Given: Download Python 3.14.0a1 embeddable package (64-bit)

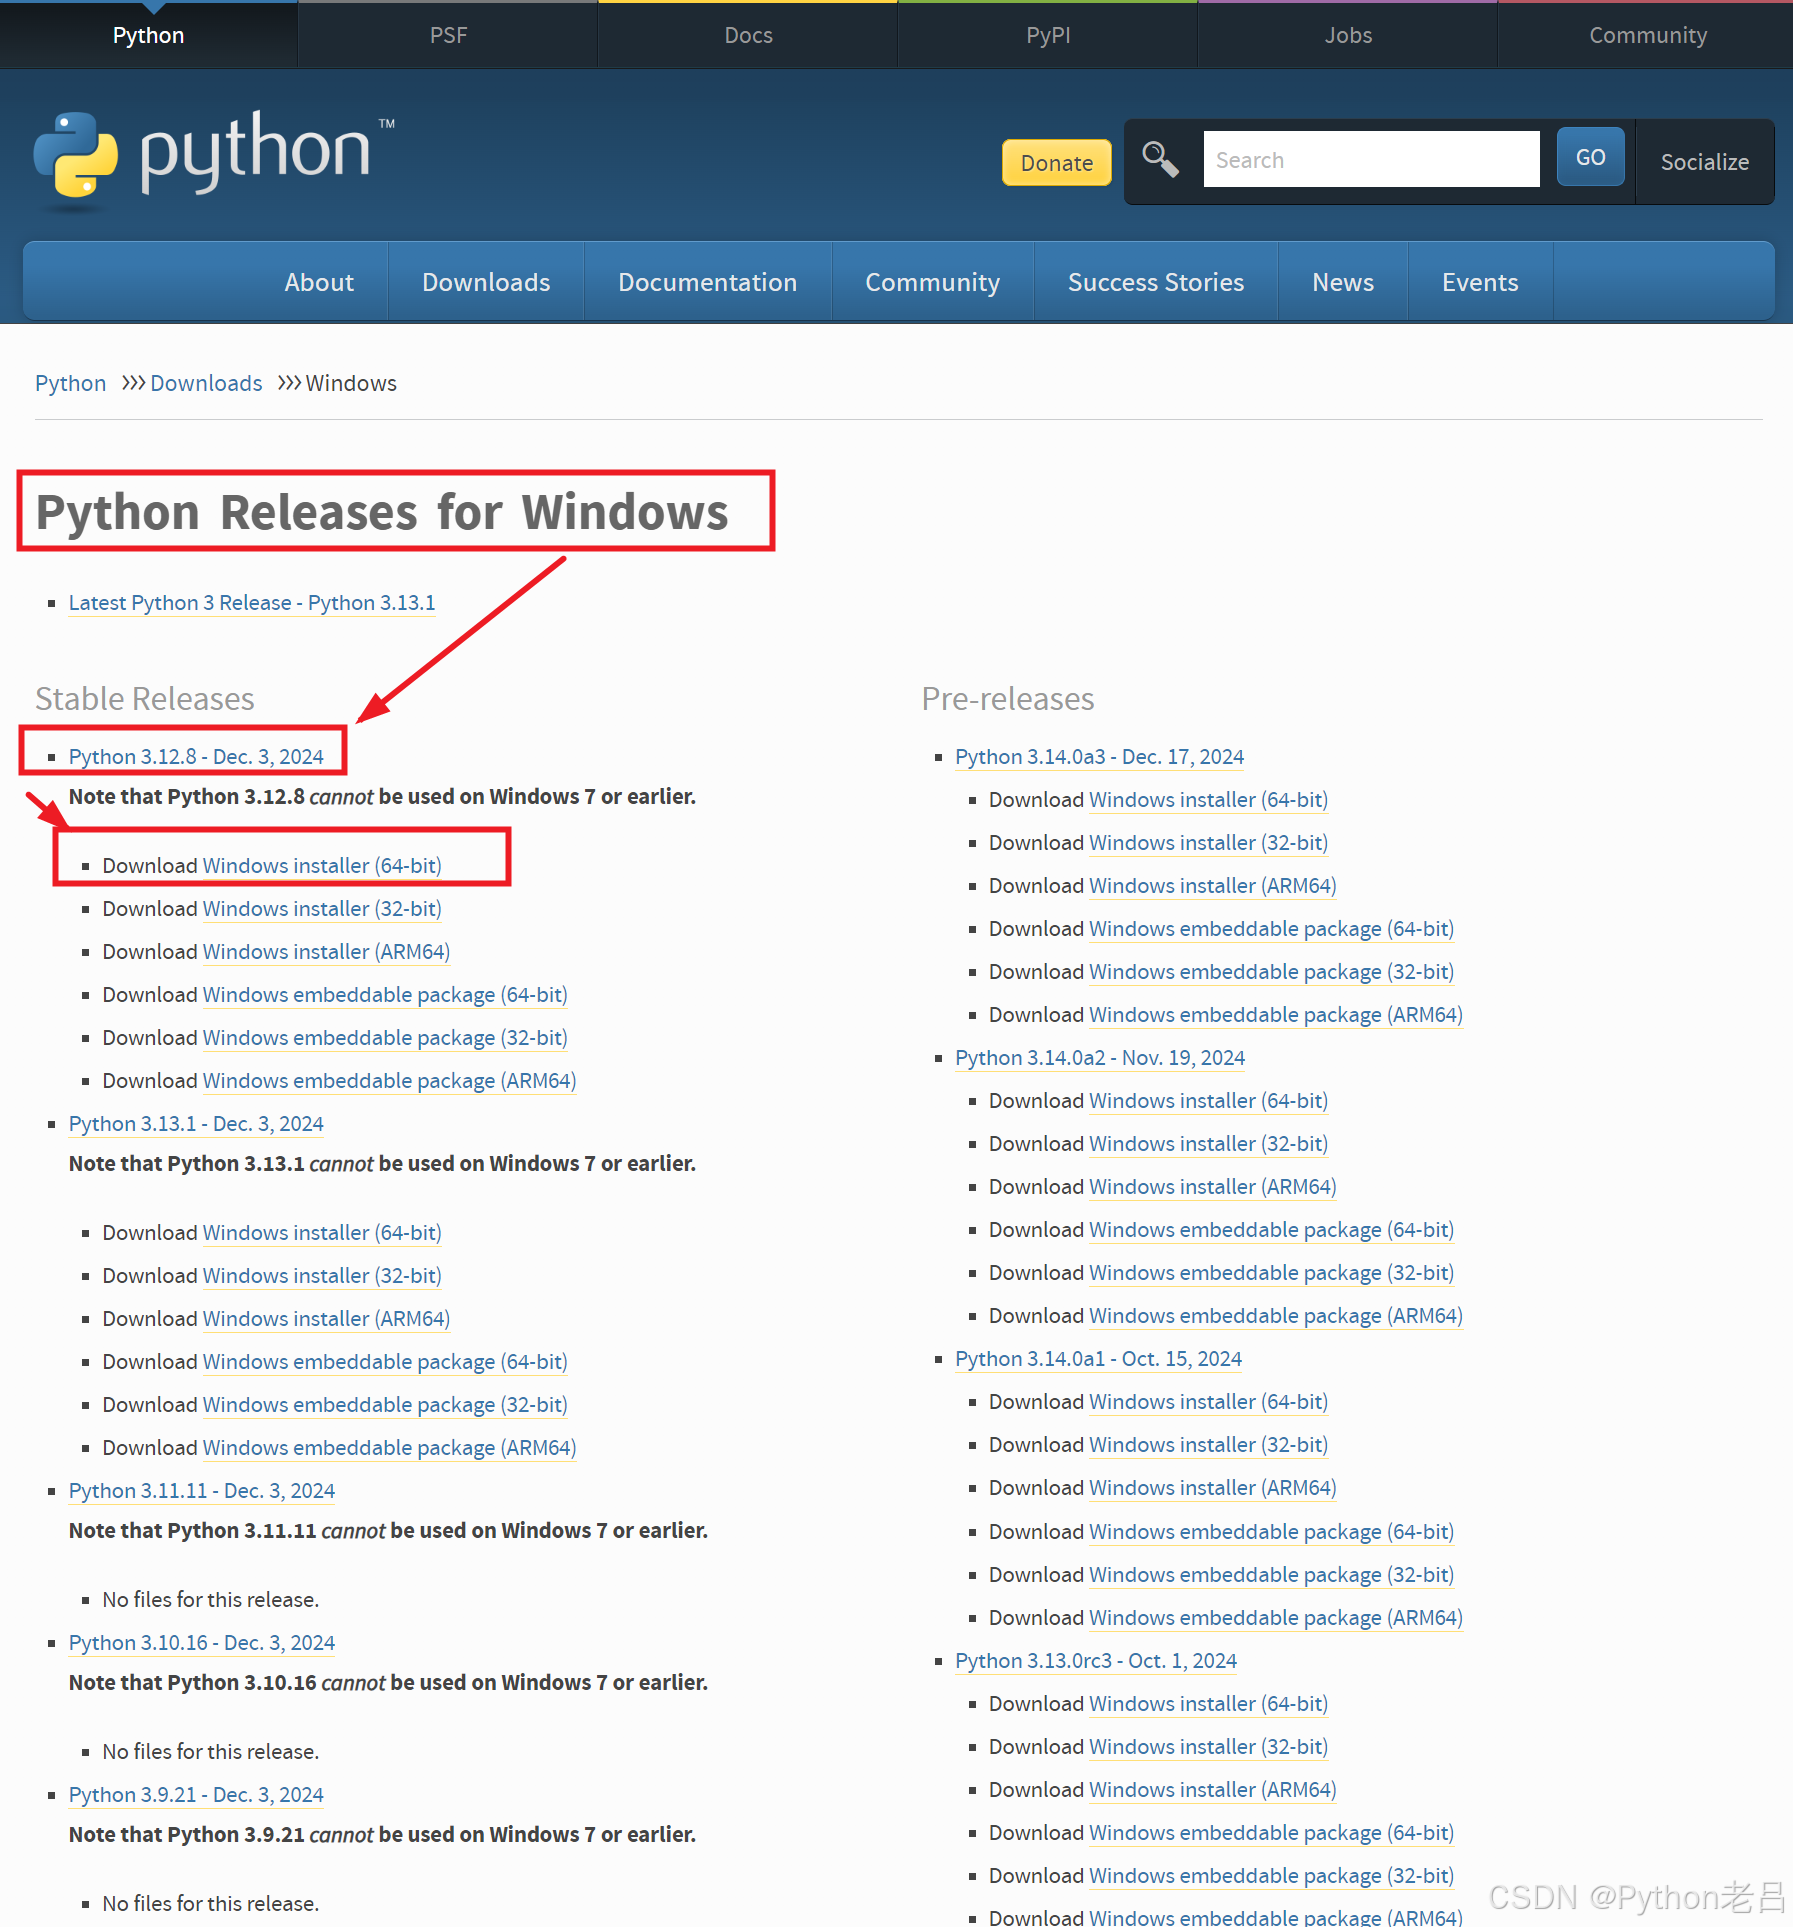Looking at the screenshot, I should [1271, 1532].
